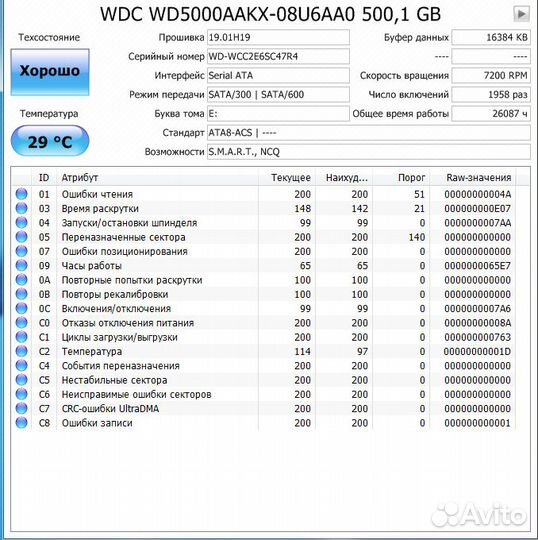This screenshot has height=540, width=538.
Task: Click the status circle for Отказы отключения питания
Action: (x=21, y=323)
